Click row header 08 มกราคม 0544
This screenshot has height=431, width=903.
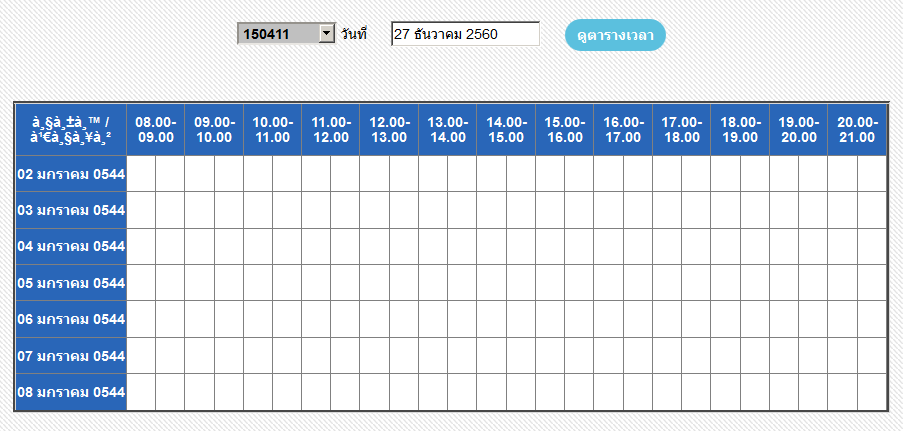[71, 392]
